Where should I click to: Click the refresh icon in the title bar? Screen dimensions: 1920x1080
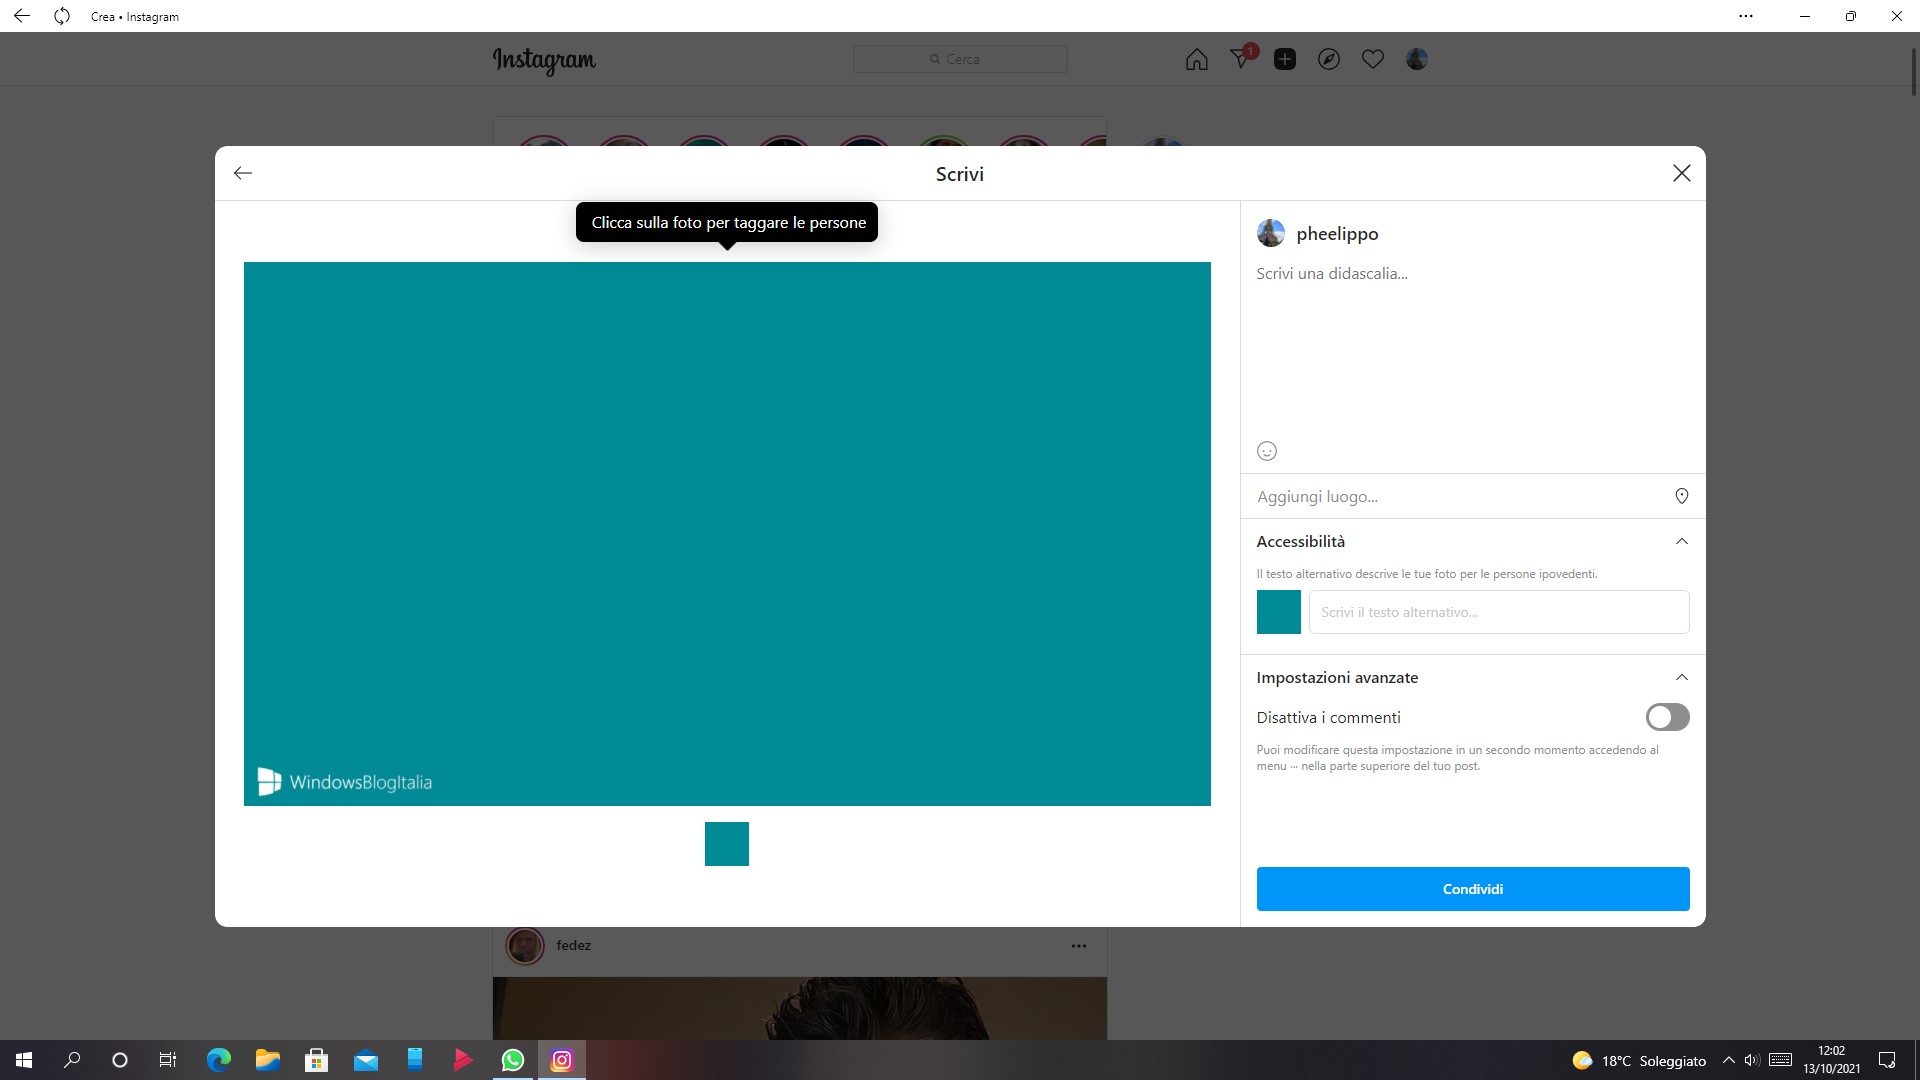pyautogui.click(x=62, y=16)
